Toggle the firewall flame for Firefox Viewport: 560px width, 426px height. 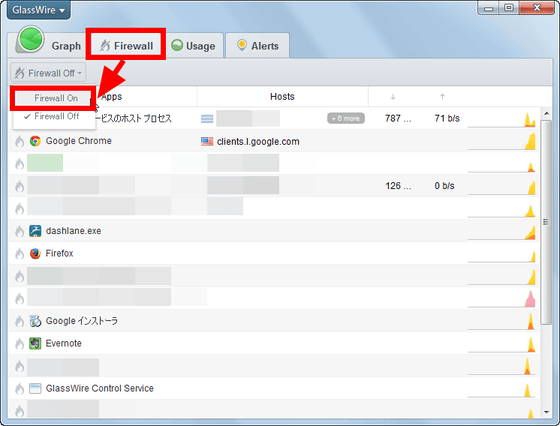[x=20, y=254]
